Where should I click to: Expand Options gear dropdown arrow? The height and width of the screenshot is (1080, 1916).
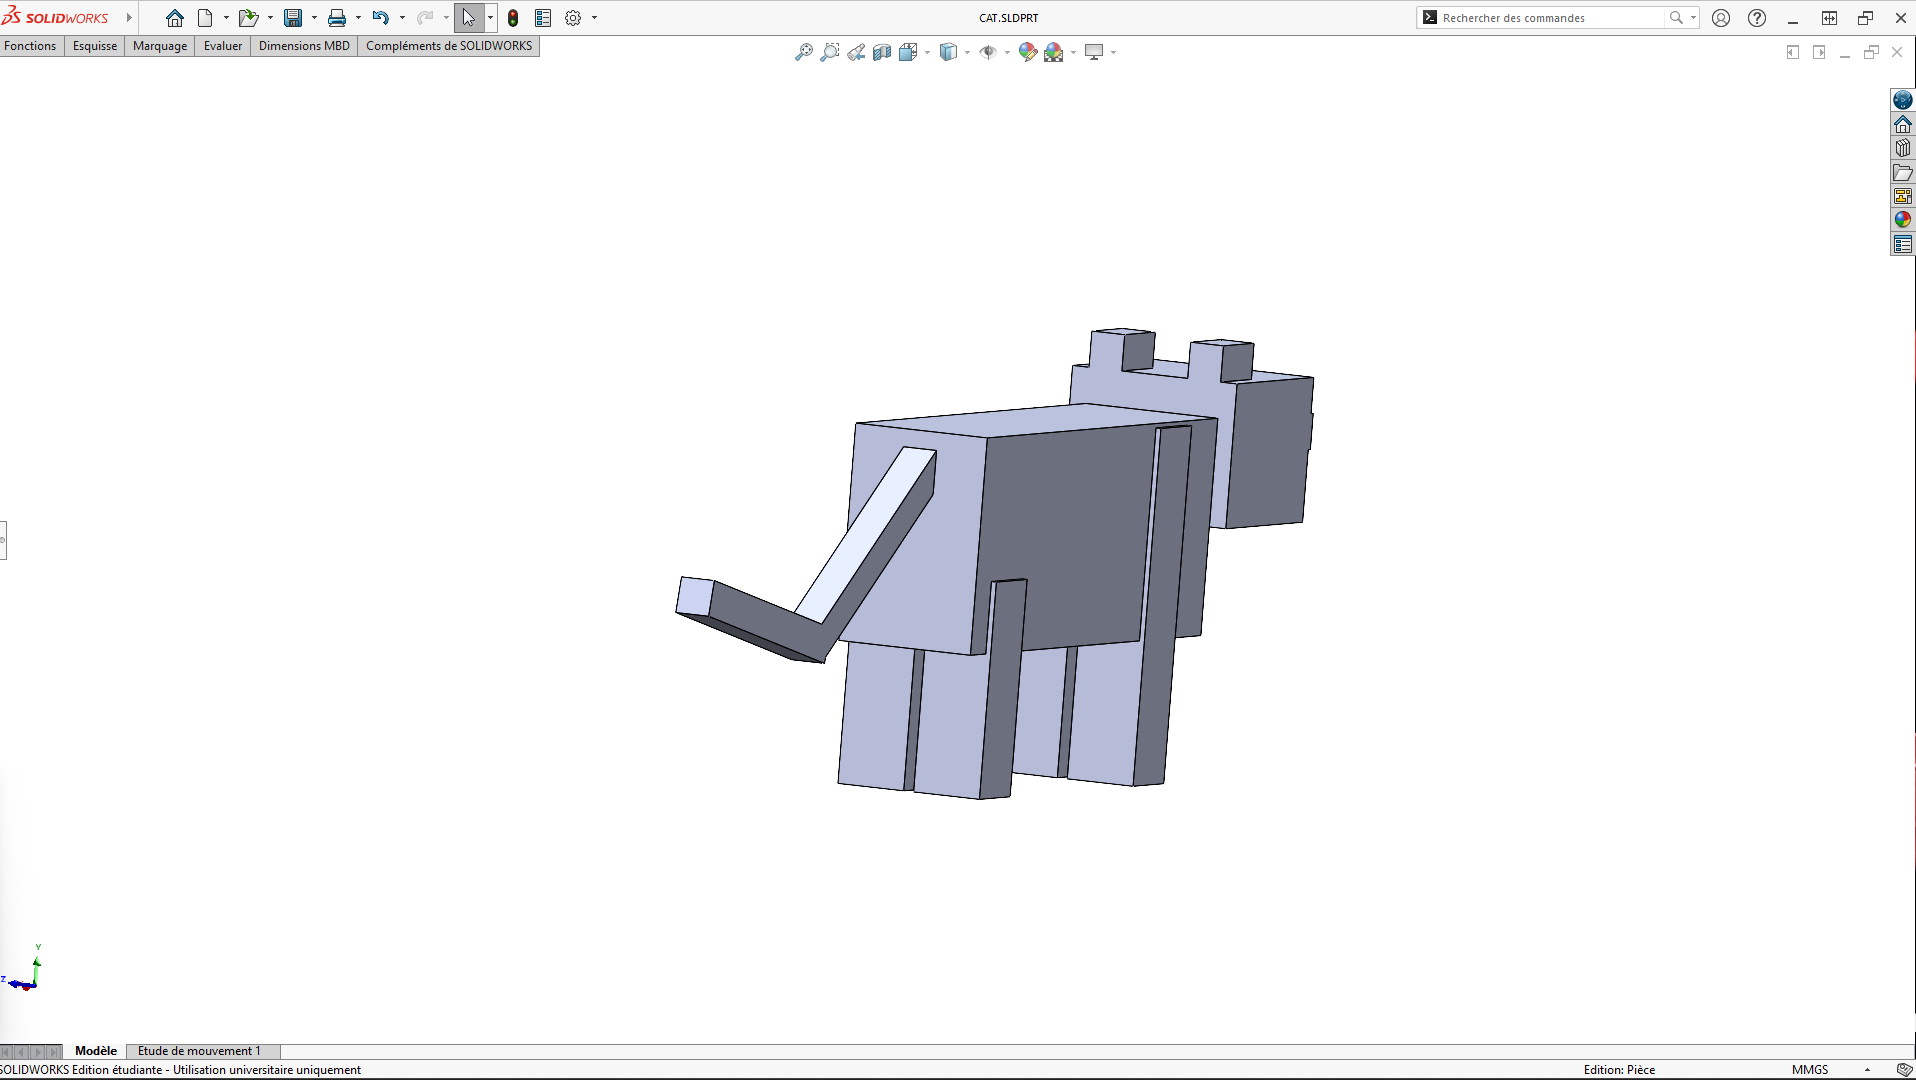tap(594, 18)
